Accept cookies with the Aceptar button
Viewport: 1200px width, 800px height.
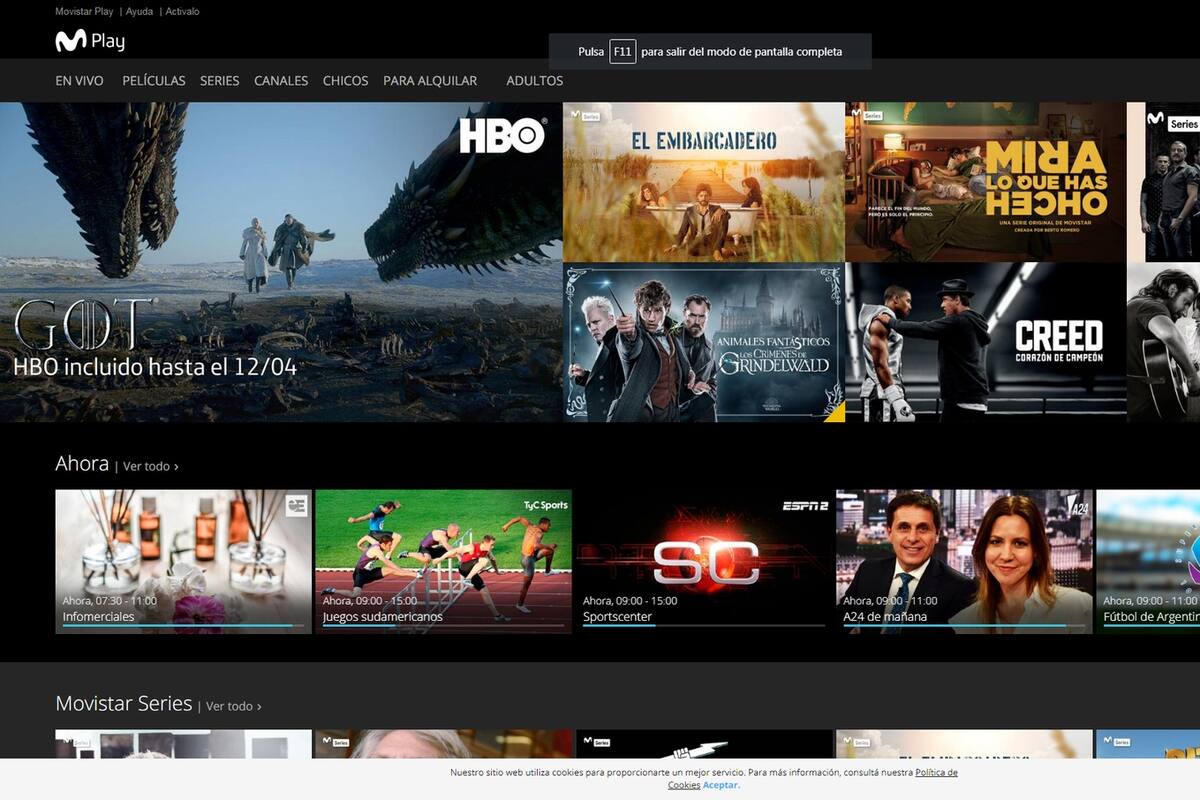pos(721,785)
